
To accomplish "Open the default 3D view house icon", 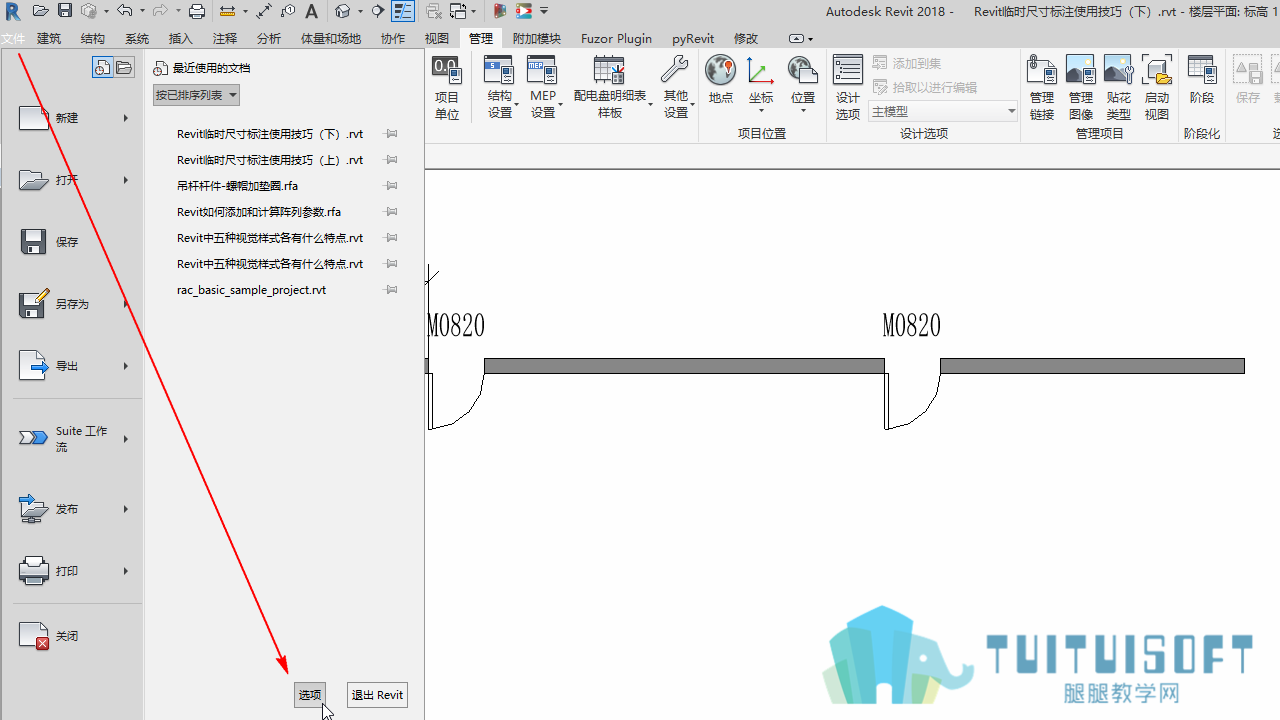I will pos(343,11).
